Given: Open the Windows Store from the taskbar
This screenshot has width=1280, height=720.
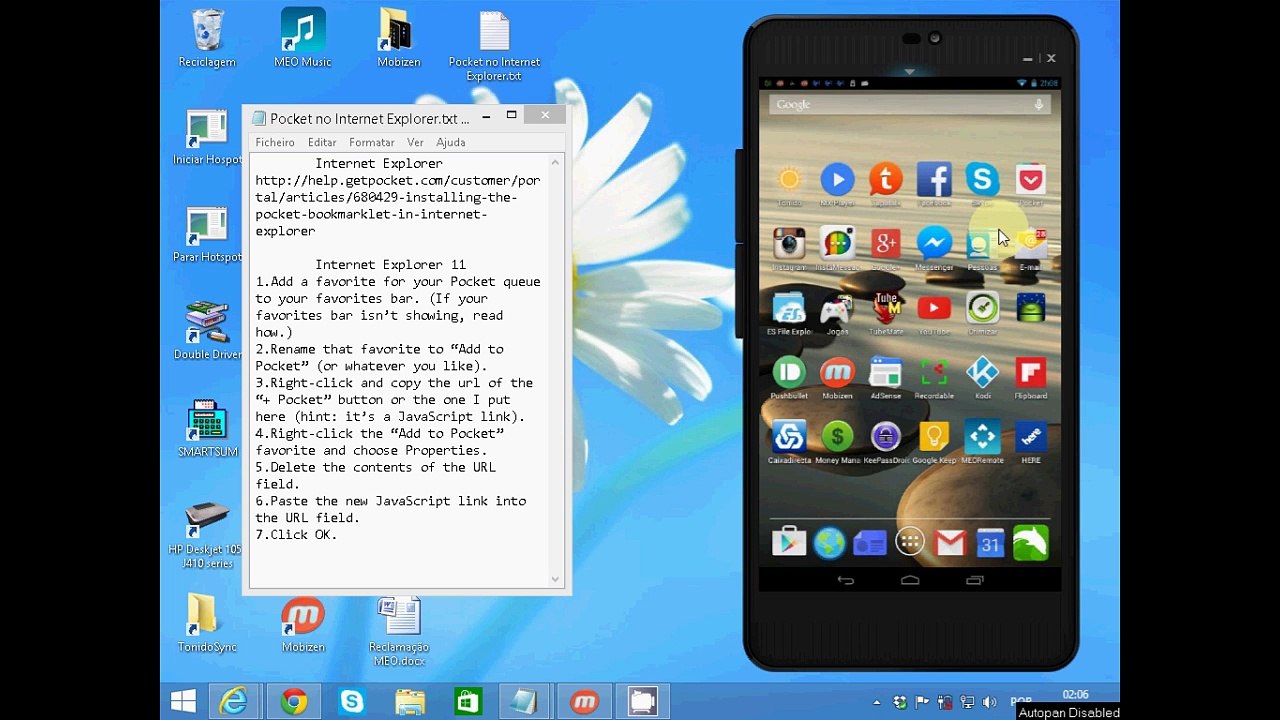Looking at the screenshot, I should point(468,701).
